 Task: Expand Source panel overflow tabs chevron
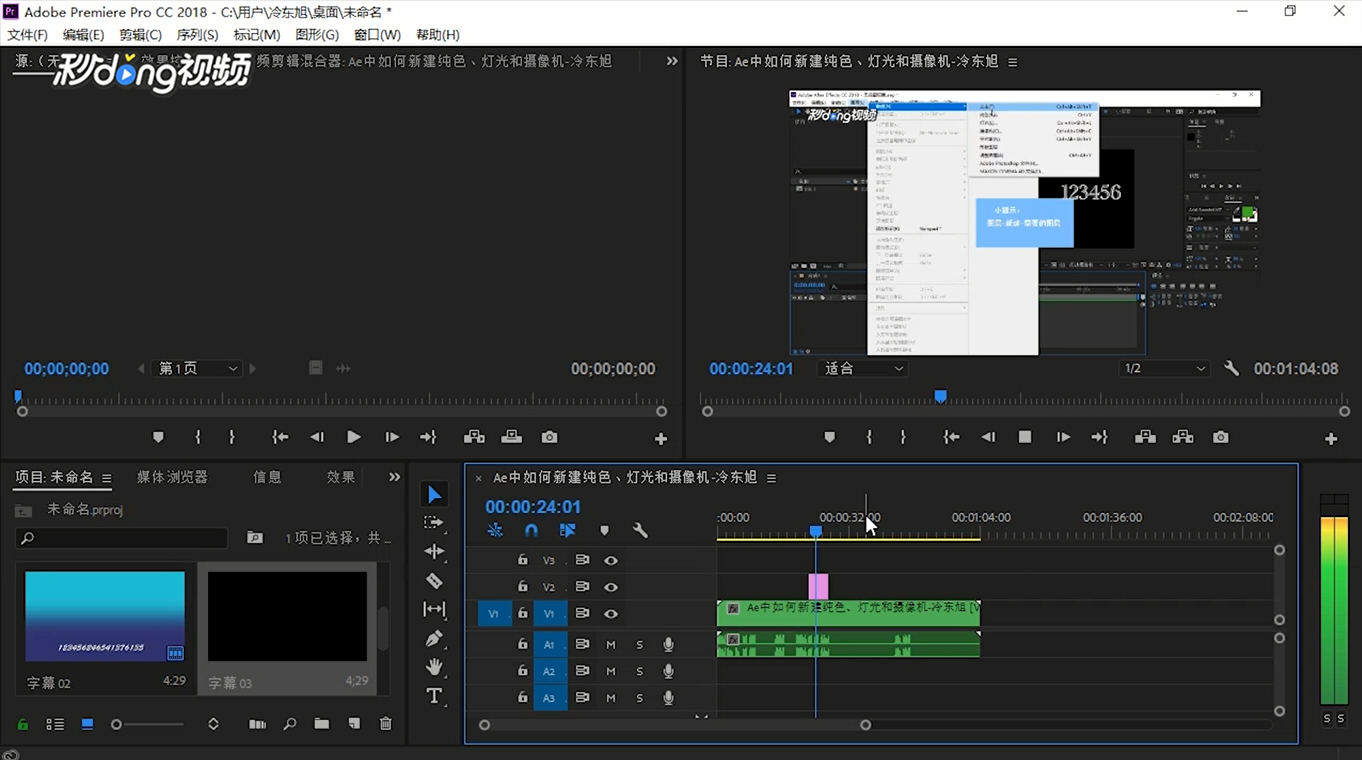pyautogui.click(x=672, y=61)
